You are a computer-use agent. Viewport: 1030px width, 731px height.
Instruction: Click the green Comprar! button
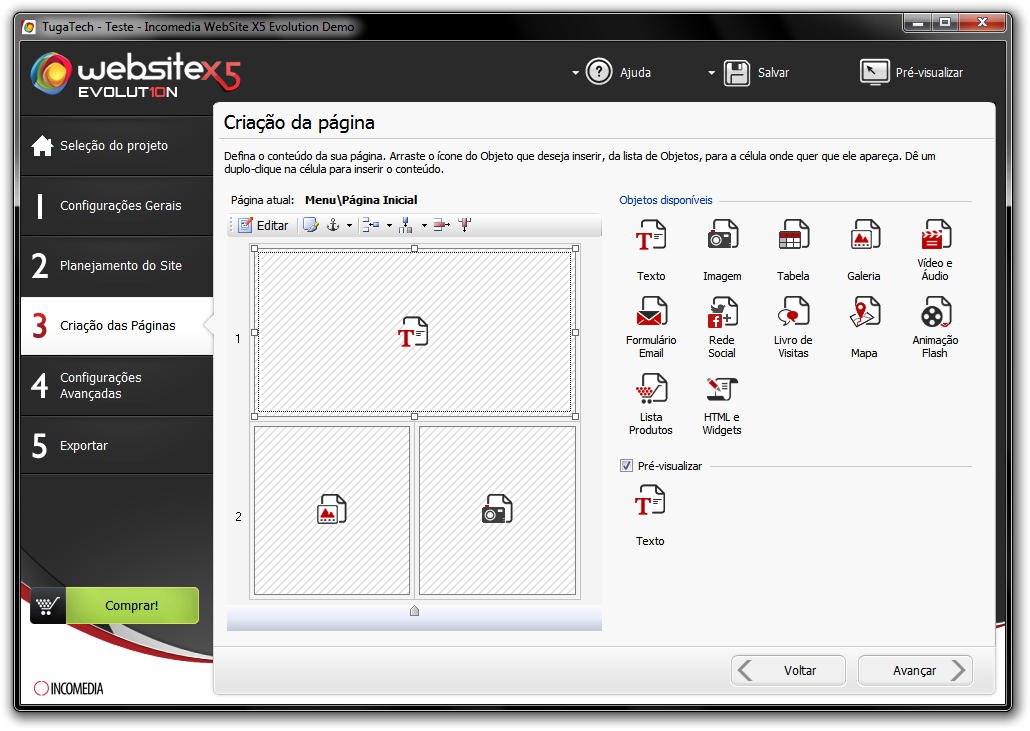point(132,605)
